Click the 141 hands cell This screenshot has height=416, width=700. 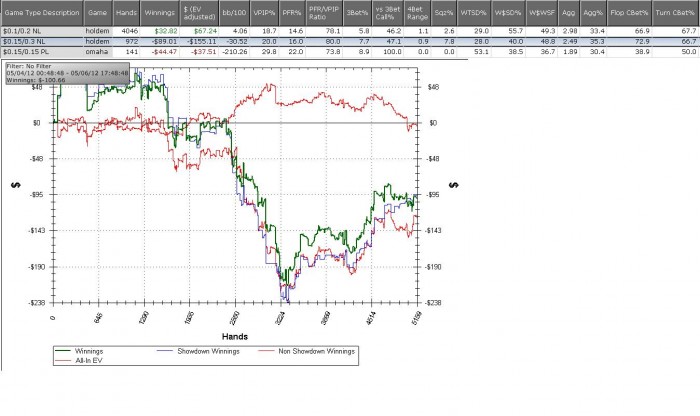click(126, 52)
